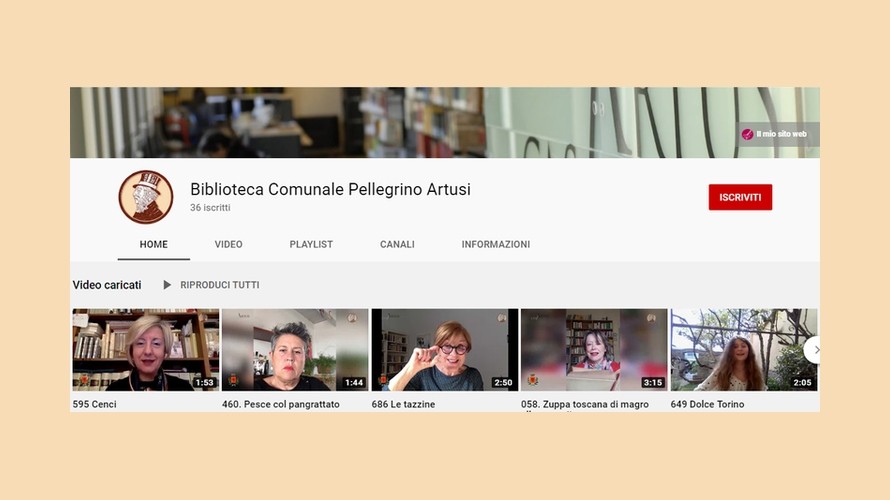Click the Biblioteca Comunale channel avatar icon
The width and height of the screenshot is (890, 500).
point(146,197)
